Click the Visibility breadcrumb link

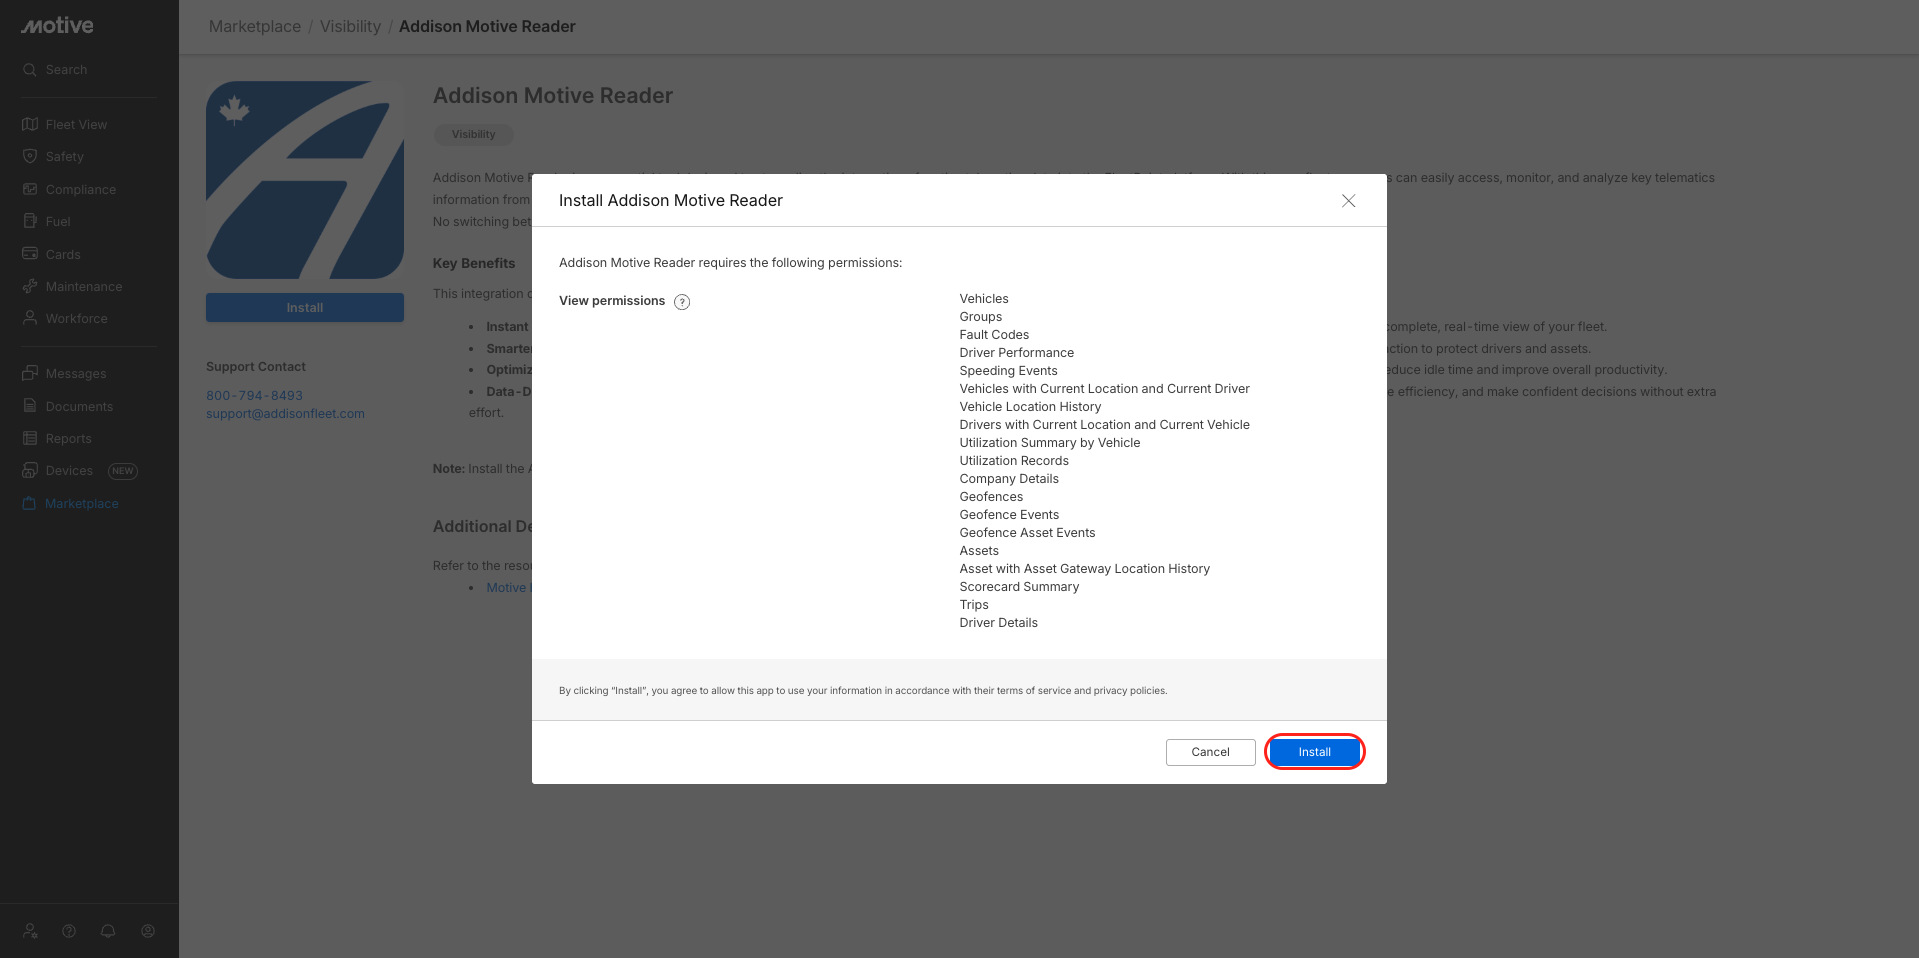(350, 27)
